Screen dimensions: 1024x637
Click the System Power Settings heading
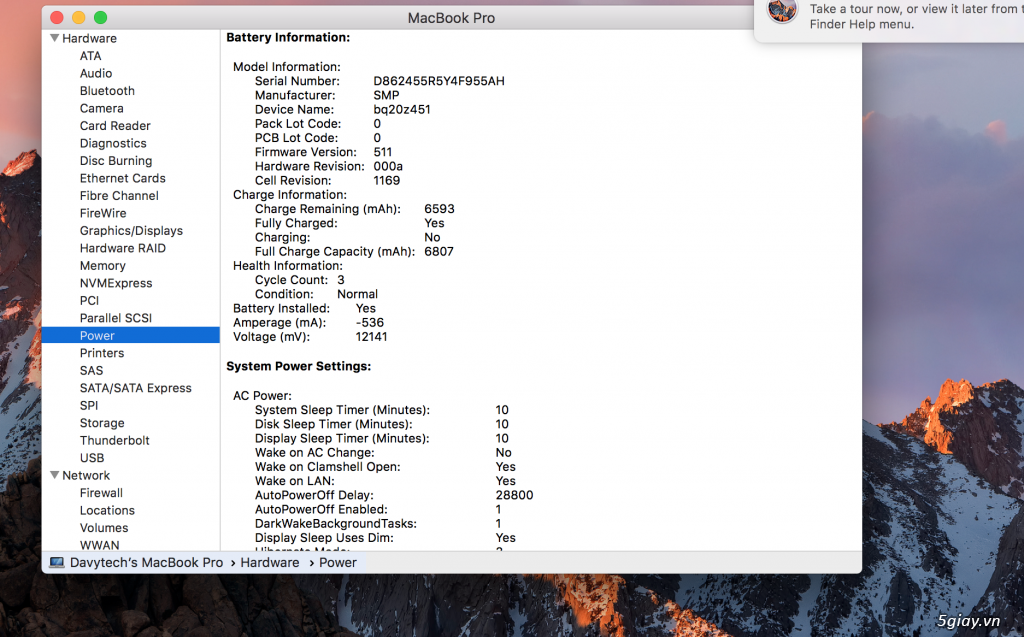point(298,366)
